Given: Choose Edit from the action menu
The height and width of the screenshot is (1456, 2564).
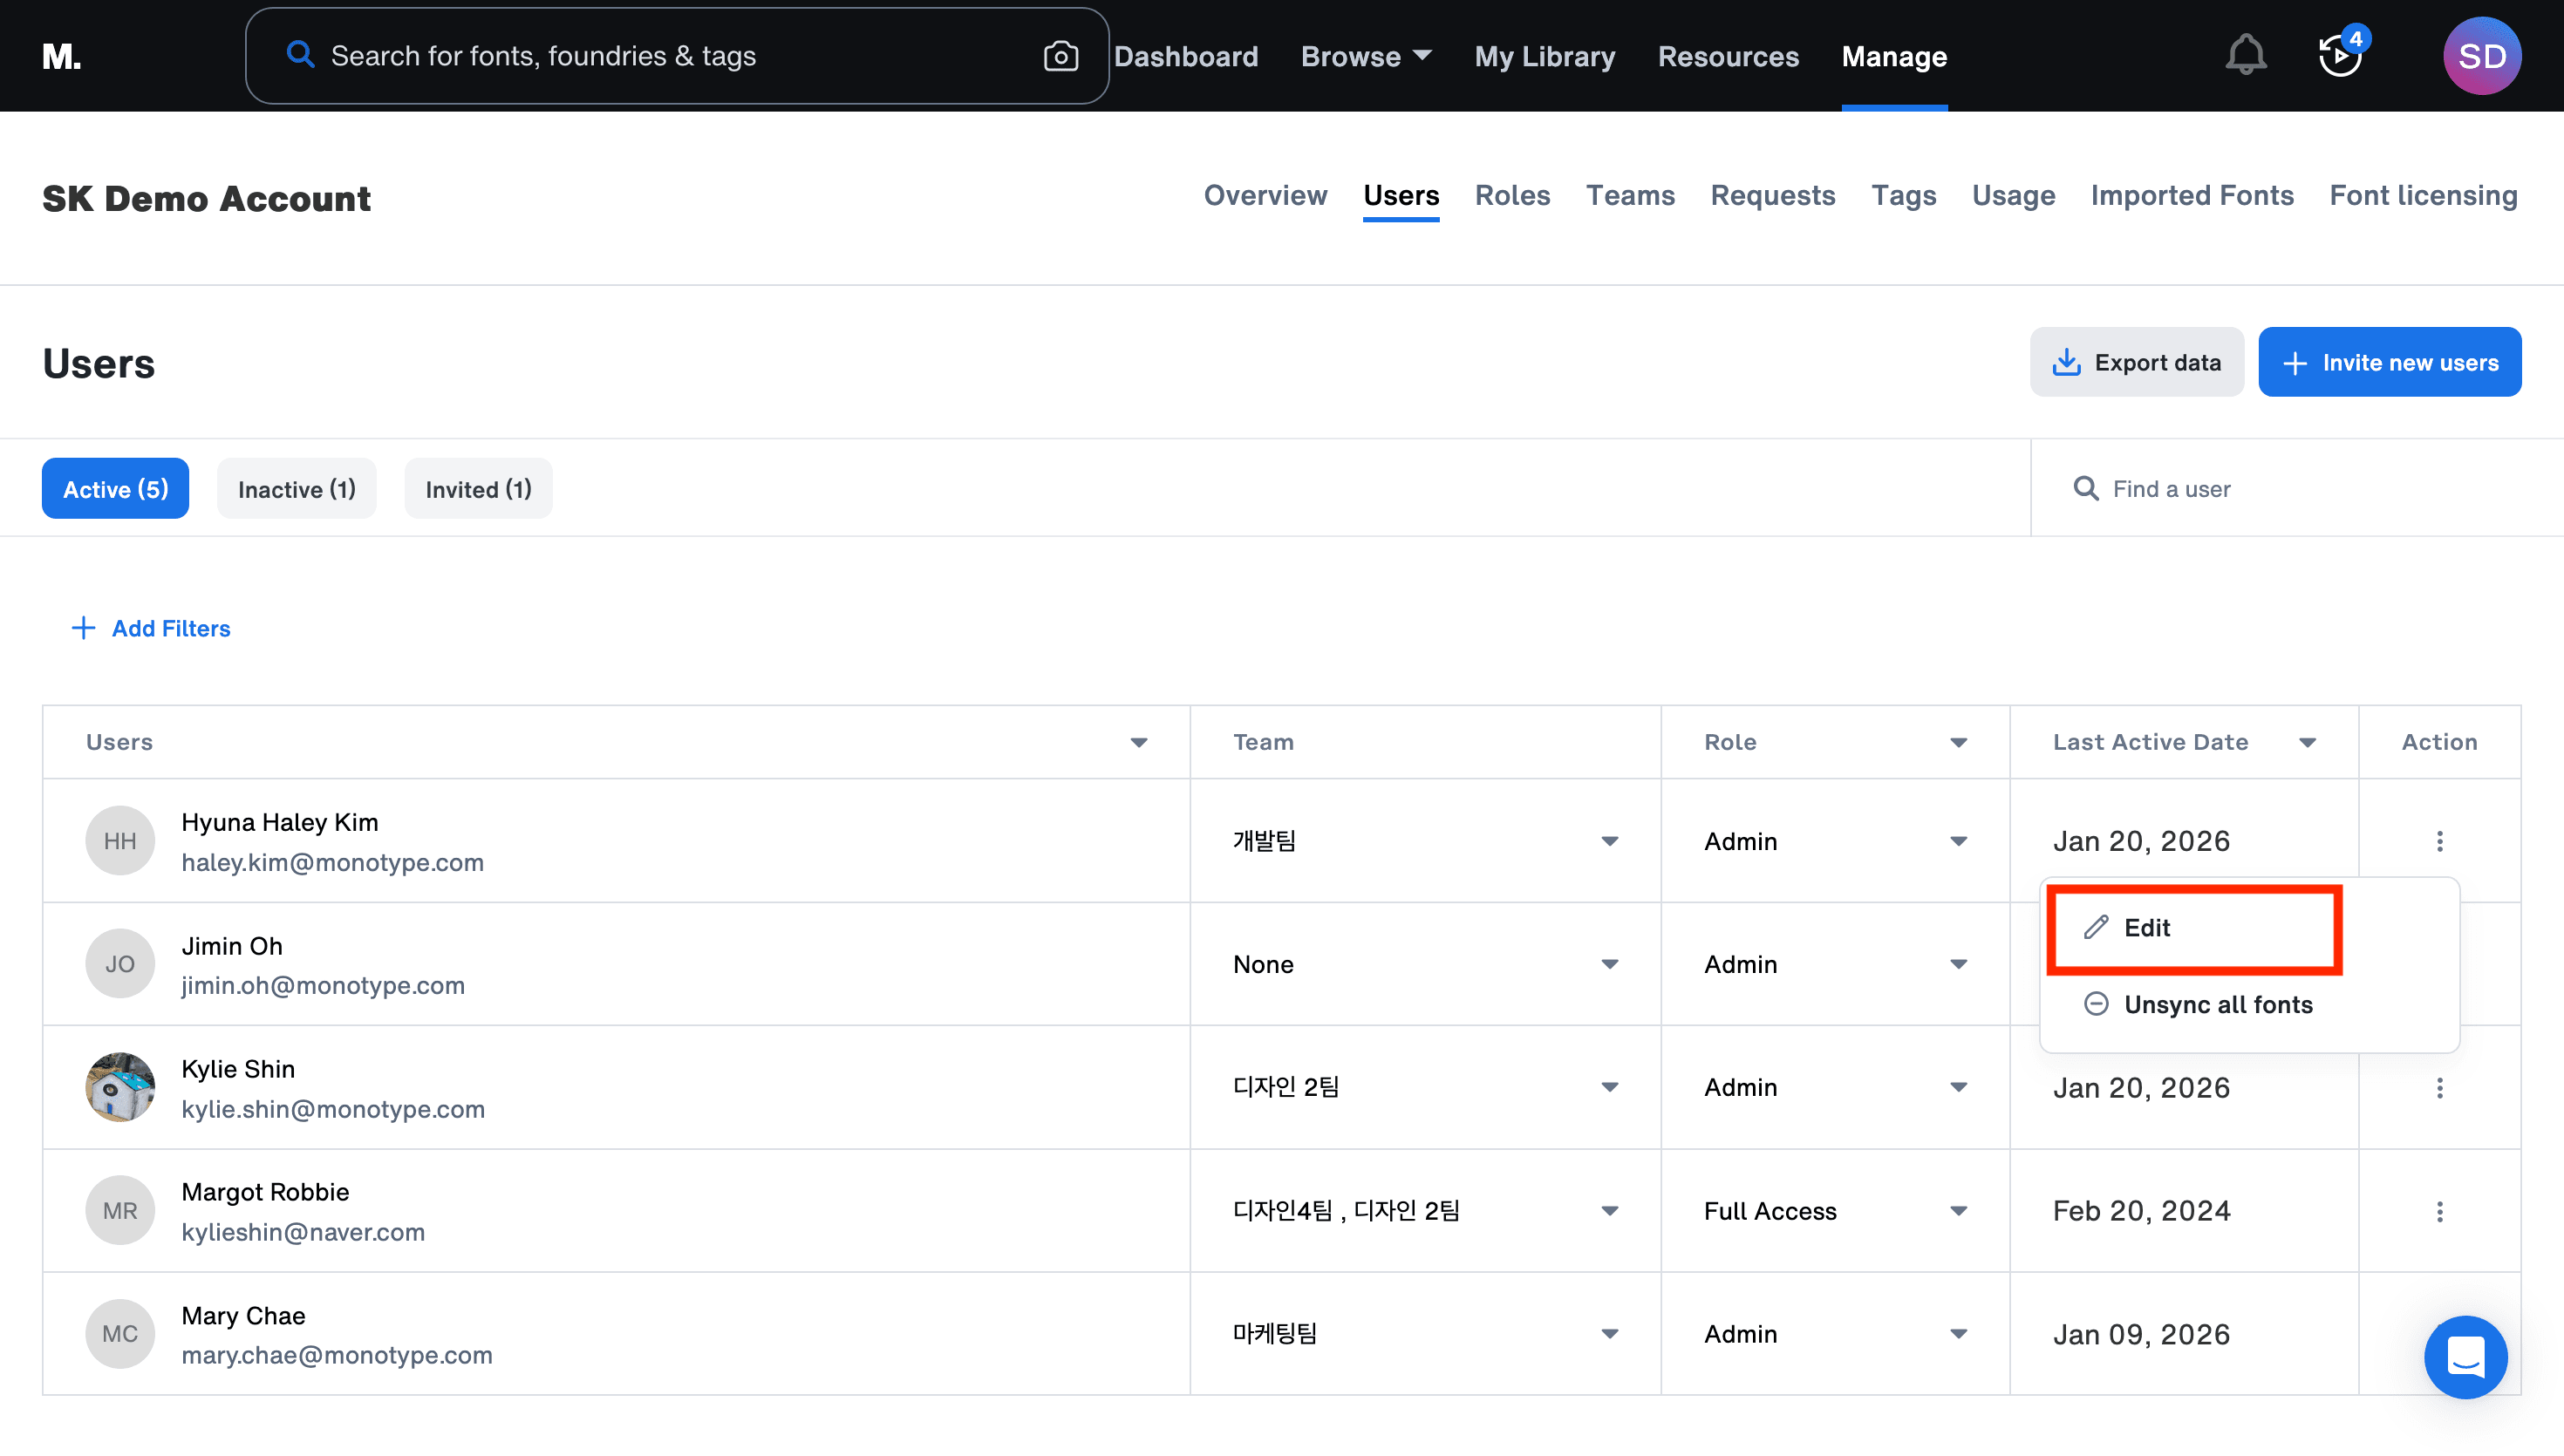Looking at the screenshot, I should [x=2146, y=928].
